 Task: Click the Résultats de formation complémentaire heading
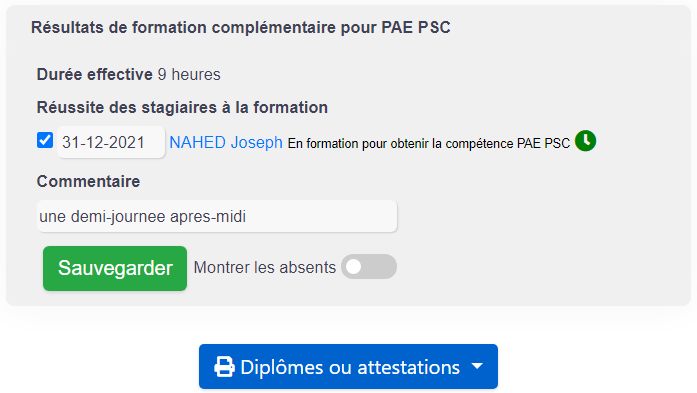point(240,28)
